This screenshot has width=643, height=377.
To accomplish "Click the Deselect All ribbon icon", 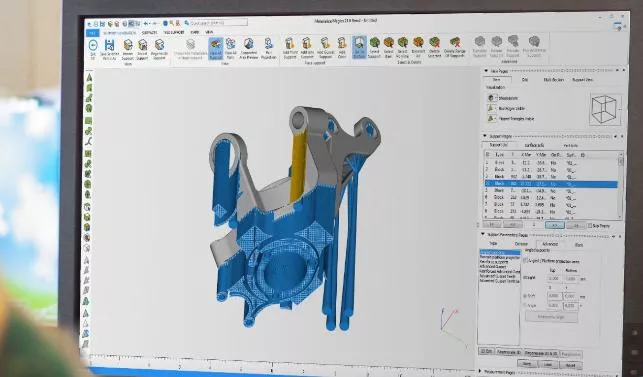I will [x=418, y=48].
